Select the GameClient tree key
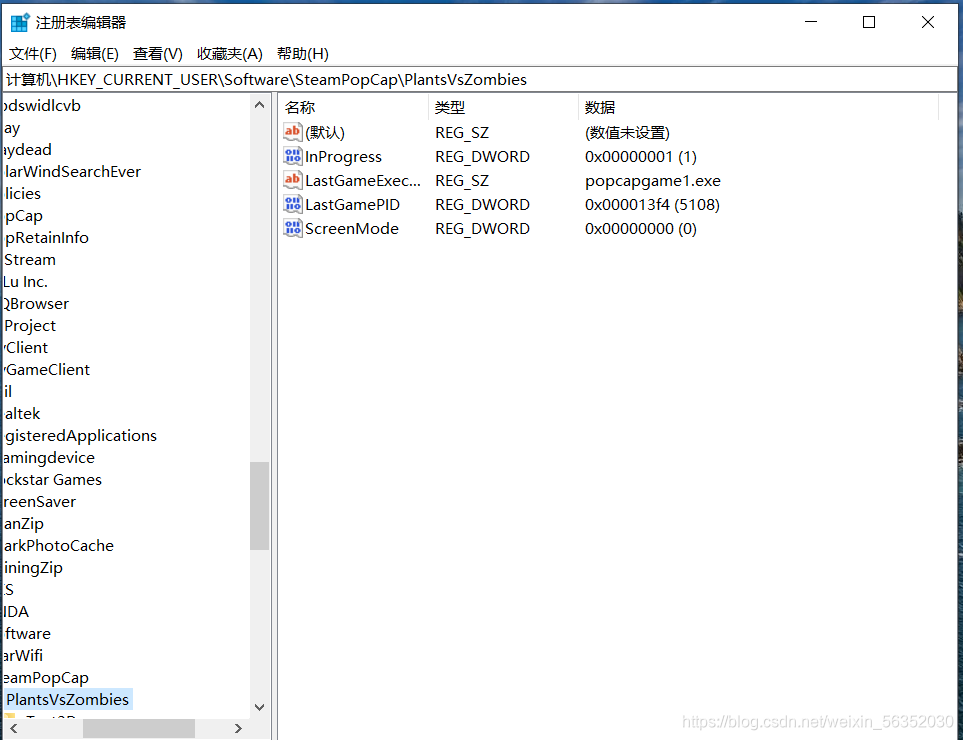This screenshot has height=740, width=963. (x=47, y=370)
